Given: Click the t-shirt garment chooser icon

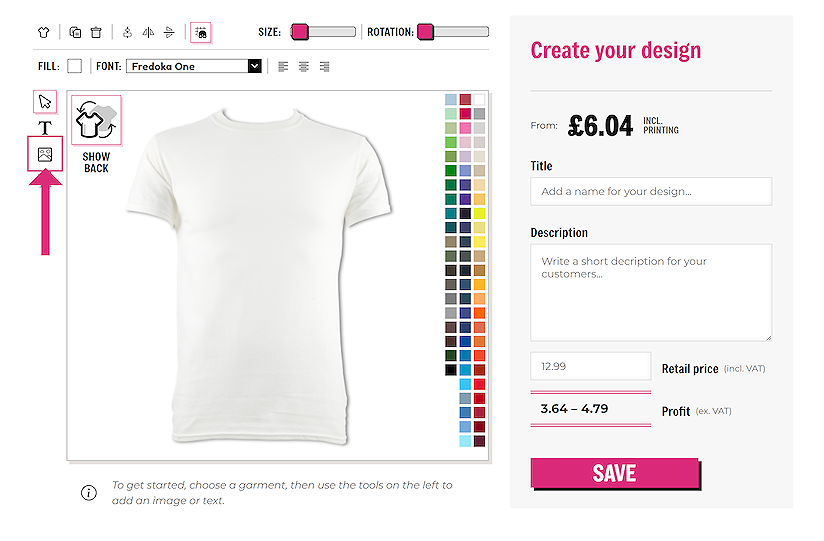Looking at the screenshot, I should (x=43, y=32).
